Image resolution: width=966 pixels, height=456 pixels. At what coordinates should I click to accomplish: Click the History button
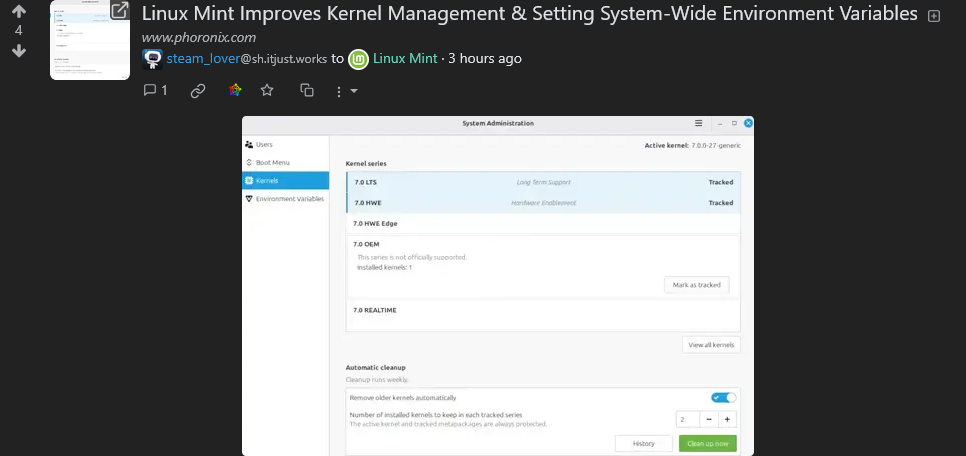tap(644, 444)
